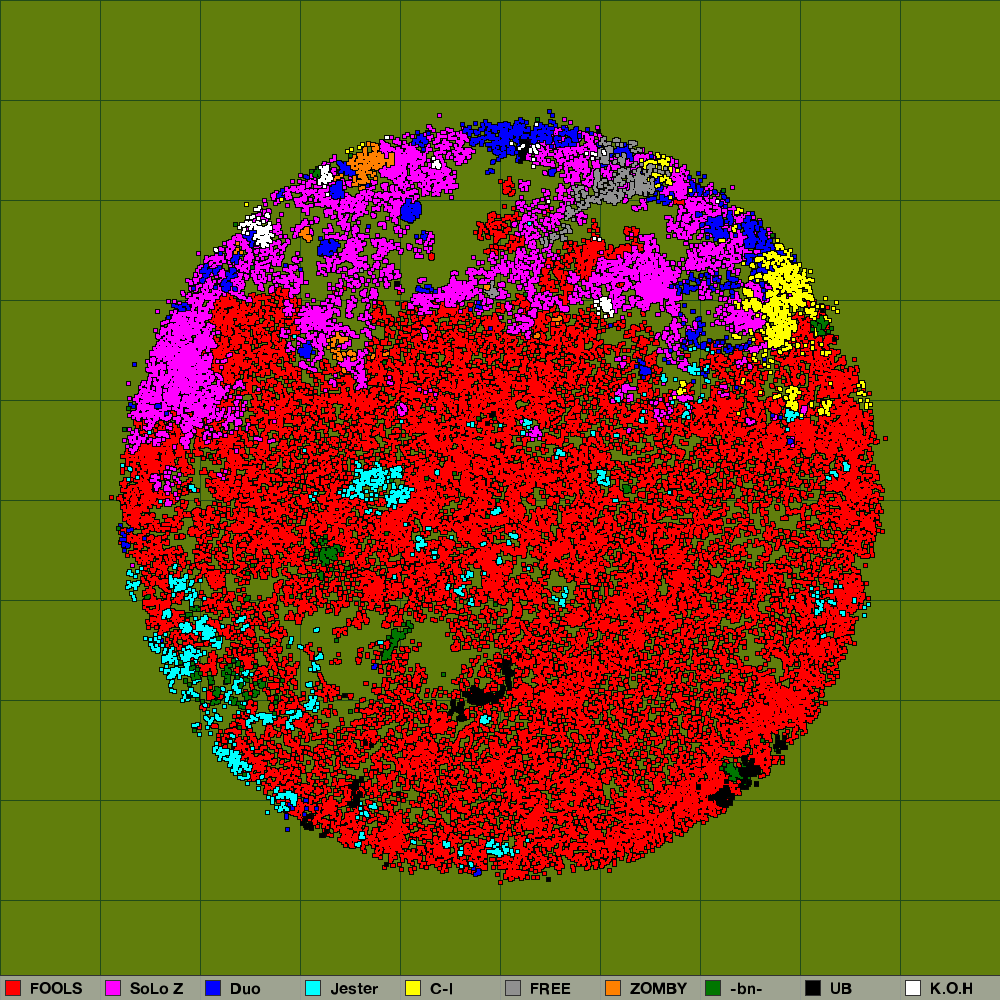Select the ZOMBY text label in legend

(658, 988)
